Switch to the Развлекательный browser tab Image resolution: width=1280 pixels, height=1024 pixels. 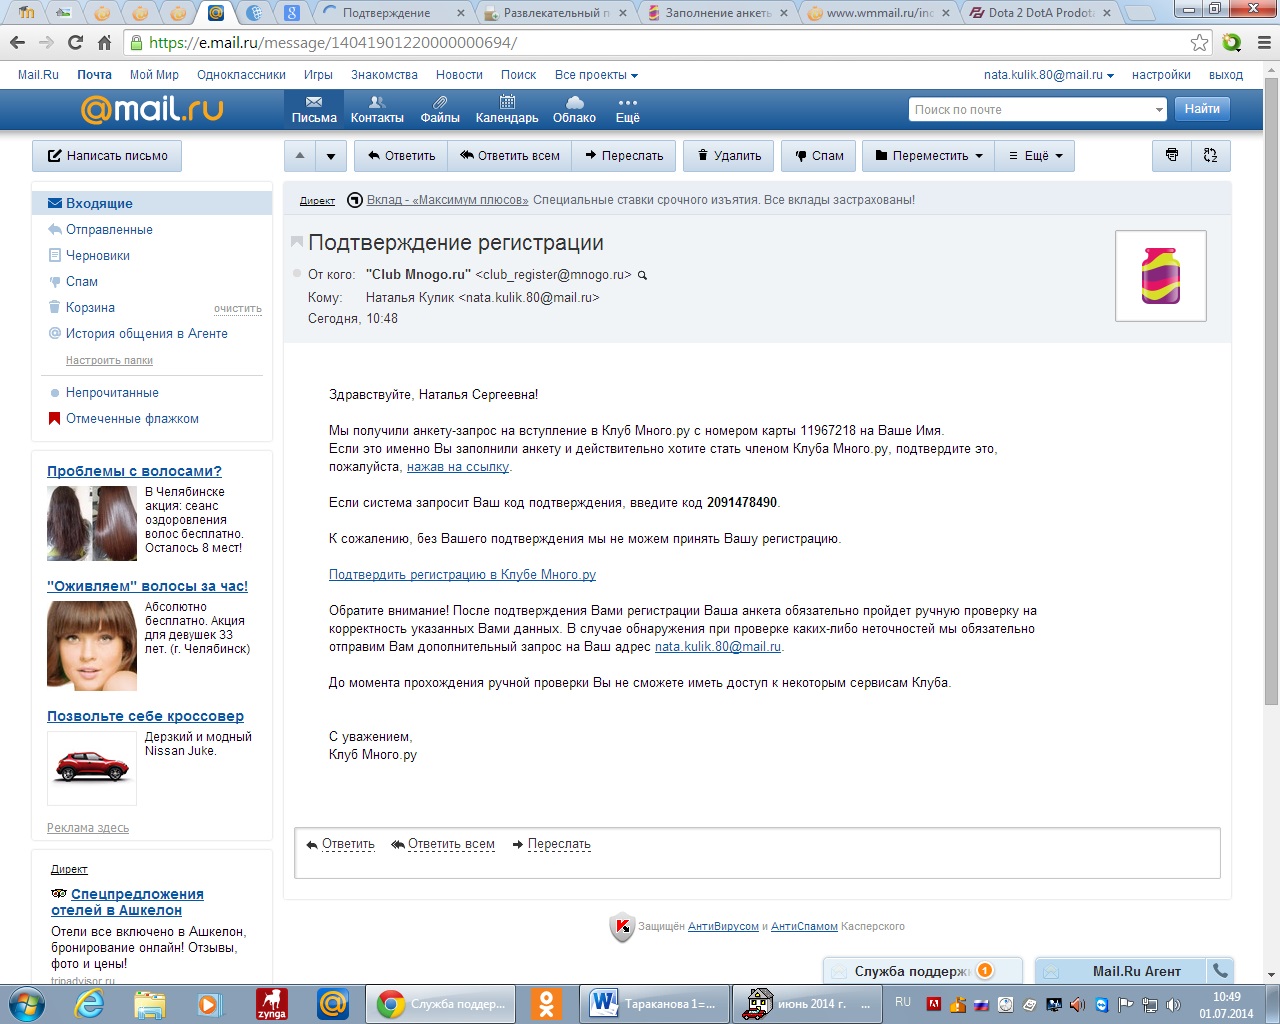[557, 13]
